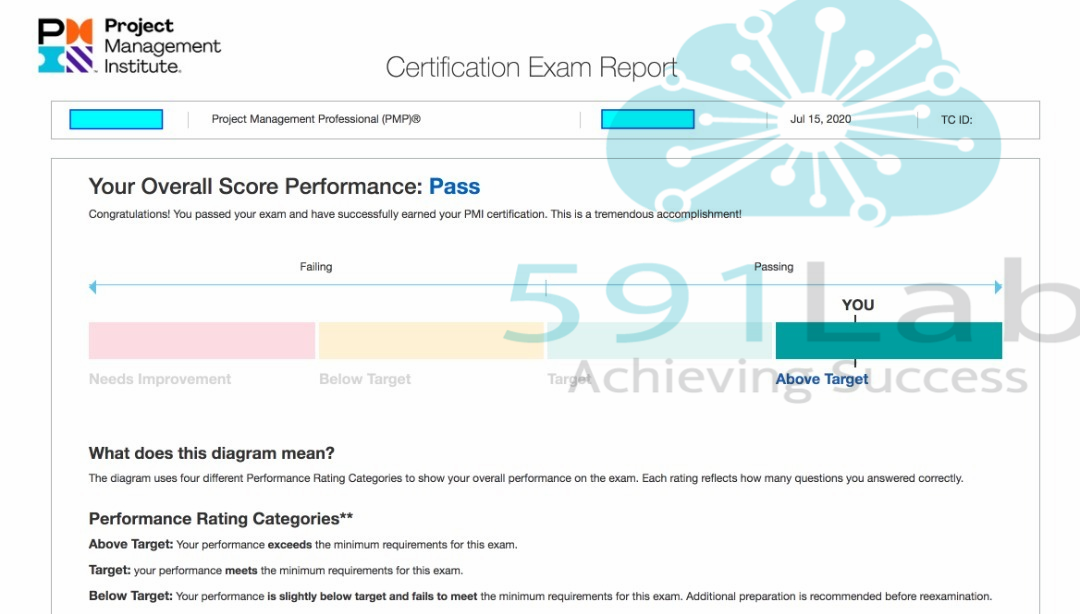Click the 'Above Target:' definition line

tap(302, 544)
